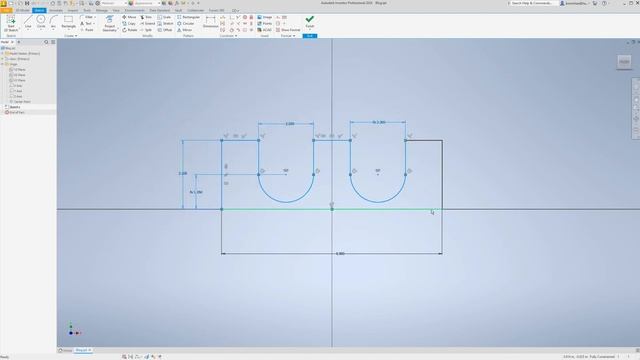The width and height of the screenshot is (640, 360).
Task: Open the File tab
Action: pyautogui.click(x=6, y=10)
